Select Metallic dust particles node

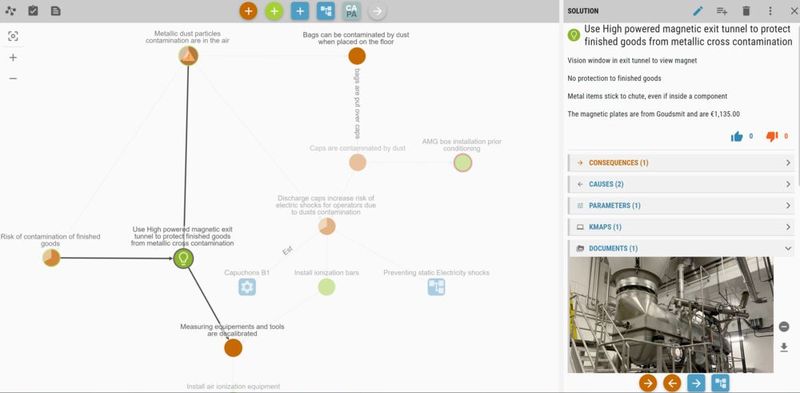pyautogui.click(x=188, y=56)
